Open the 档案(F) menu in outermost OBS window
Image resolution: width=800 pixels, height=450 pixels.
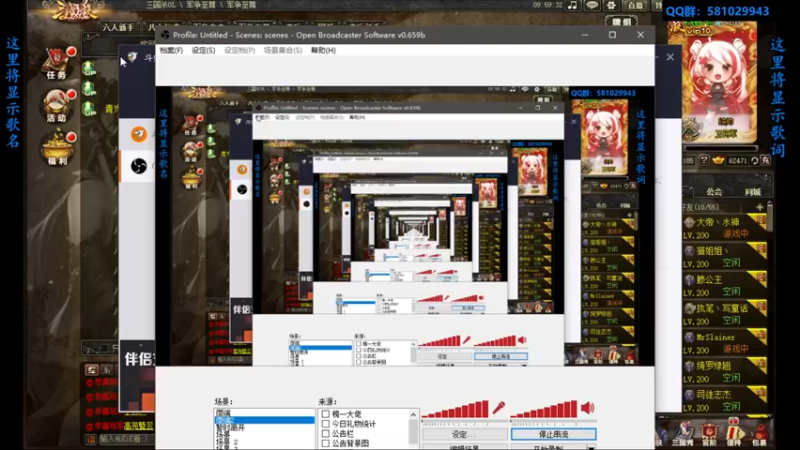click(171, 51)
